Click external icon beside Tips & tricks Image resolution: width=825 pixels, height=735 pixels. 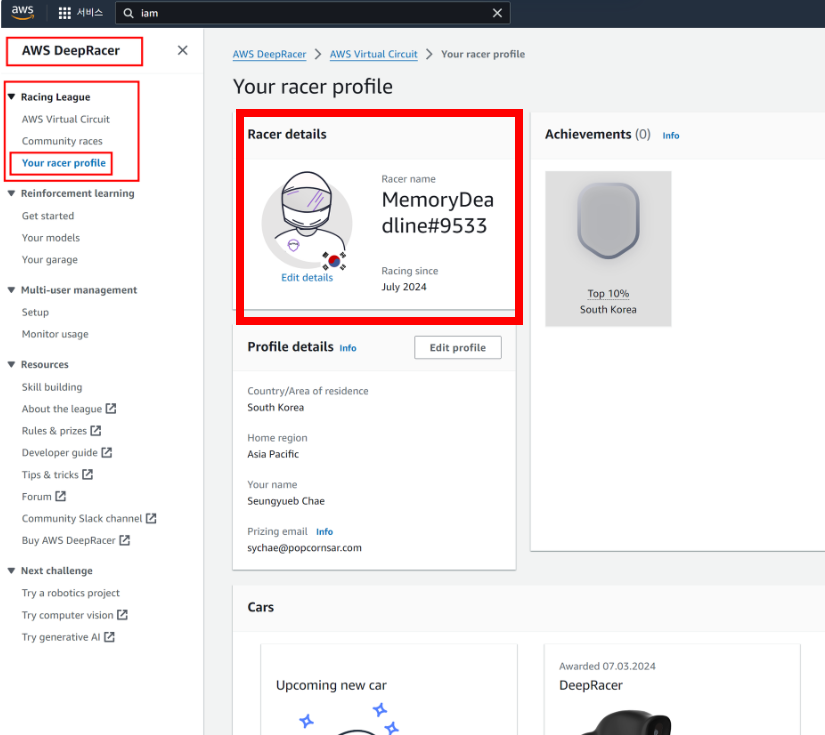point(87,474)
